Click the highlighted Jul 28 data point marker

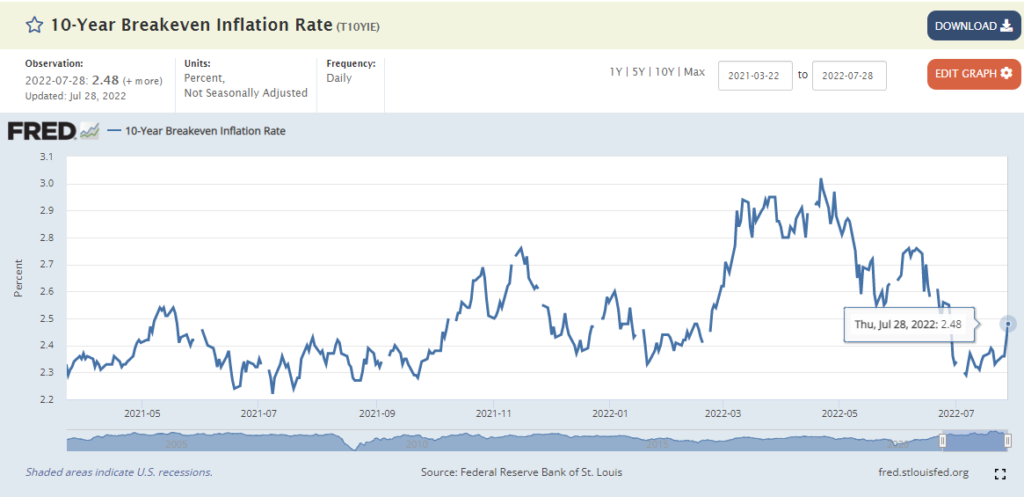pyautogui.click(x=1008, y=324)
